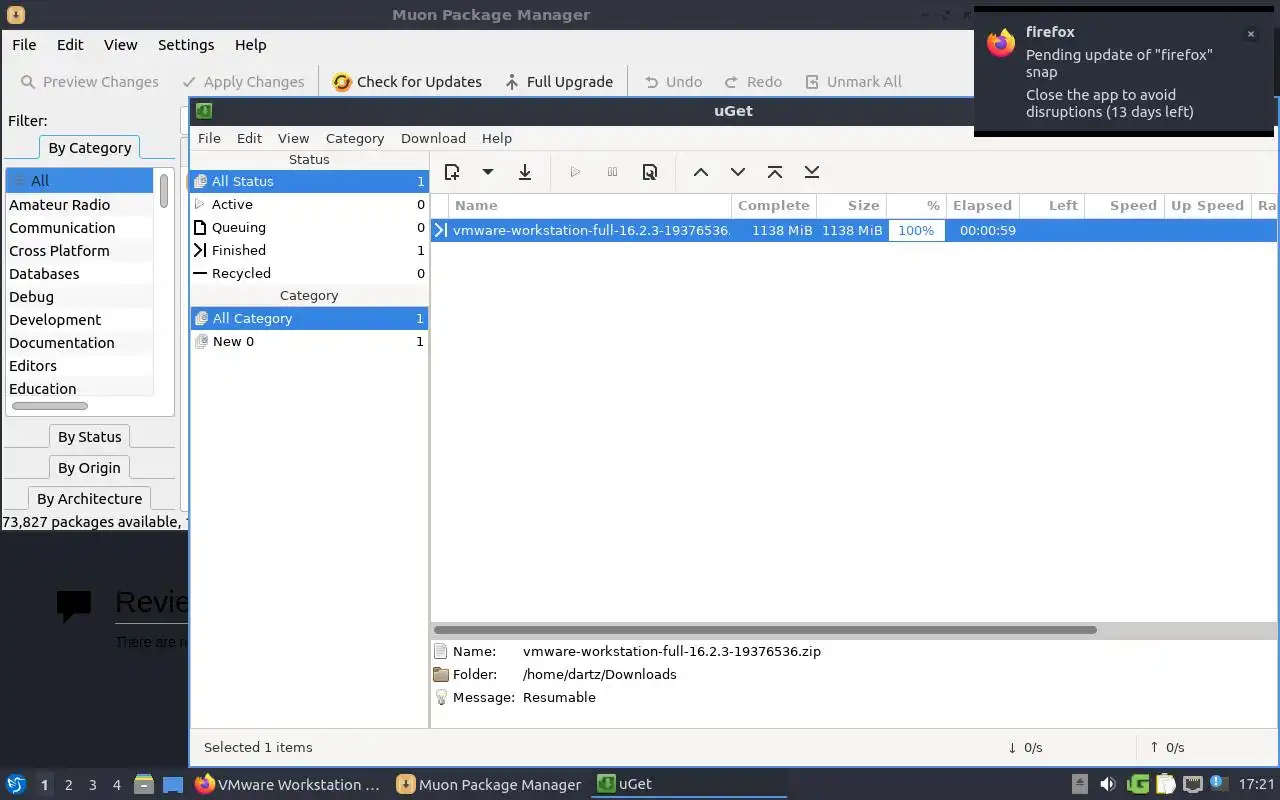Switch to VMware Workstation Firefox taskbar entry
Viewport: 1280px width, 800px height.
coord(288,785)
